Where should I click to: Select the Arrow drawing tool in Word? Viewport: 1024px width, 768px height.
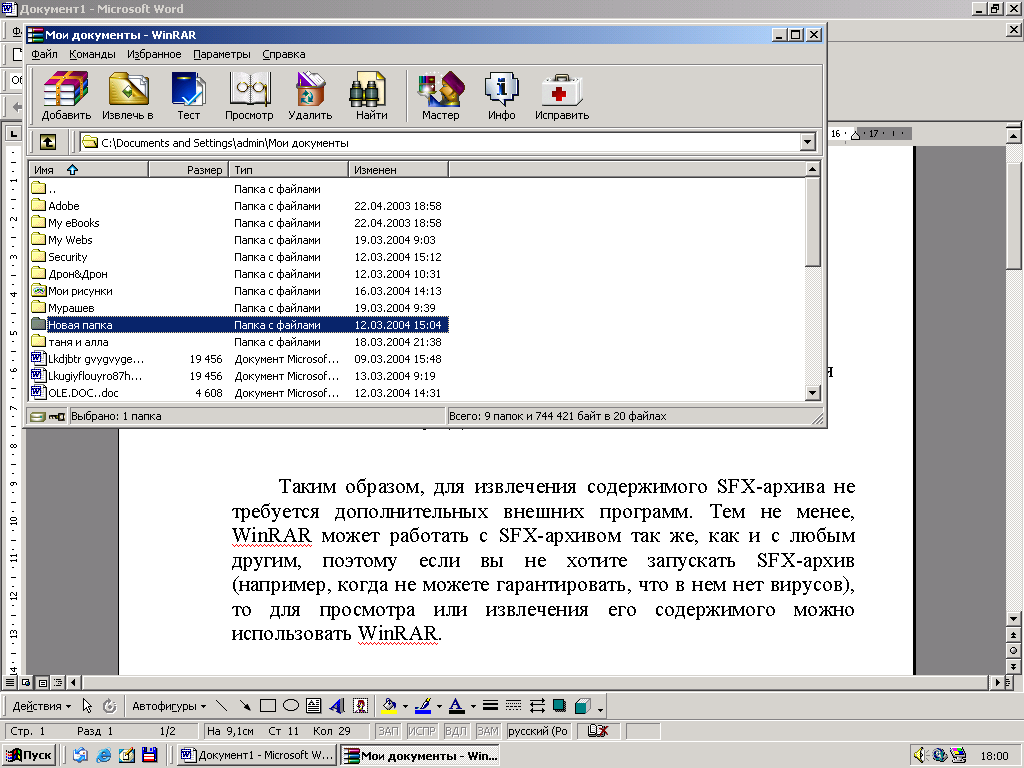pos(245,706)
